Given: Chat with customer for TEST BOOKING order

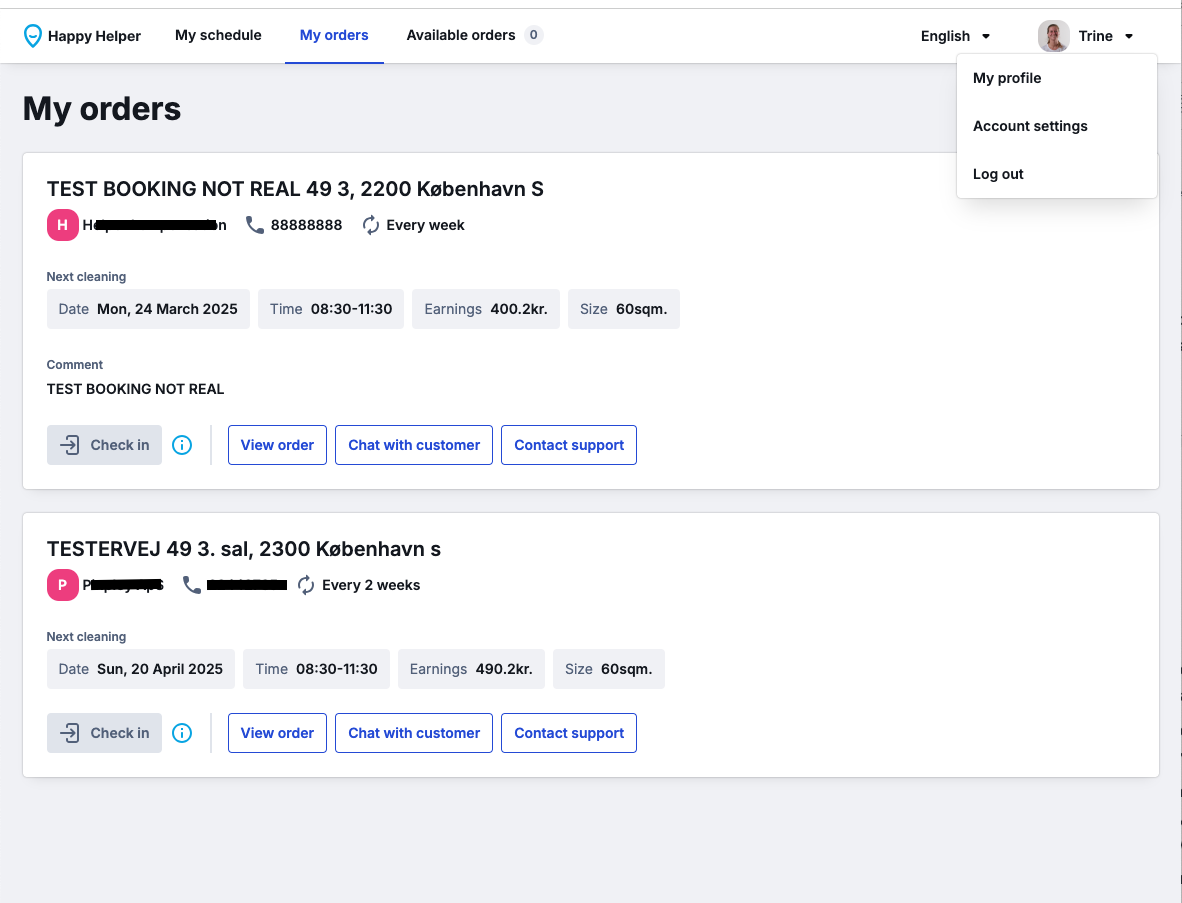Looking at the screenshot, I should point(414,445).
